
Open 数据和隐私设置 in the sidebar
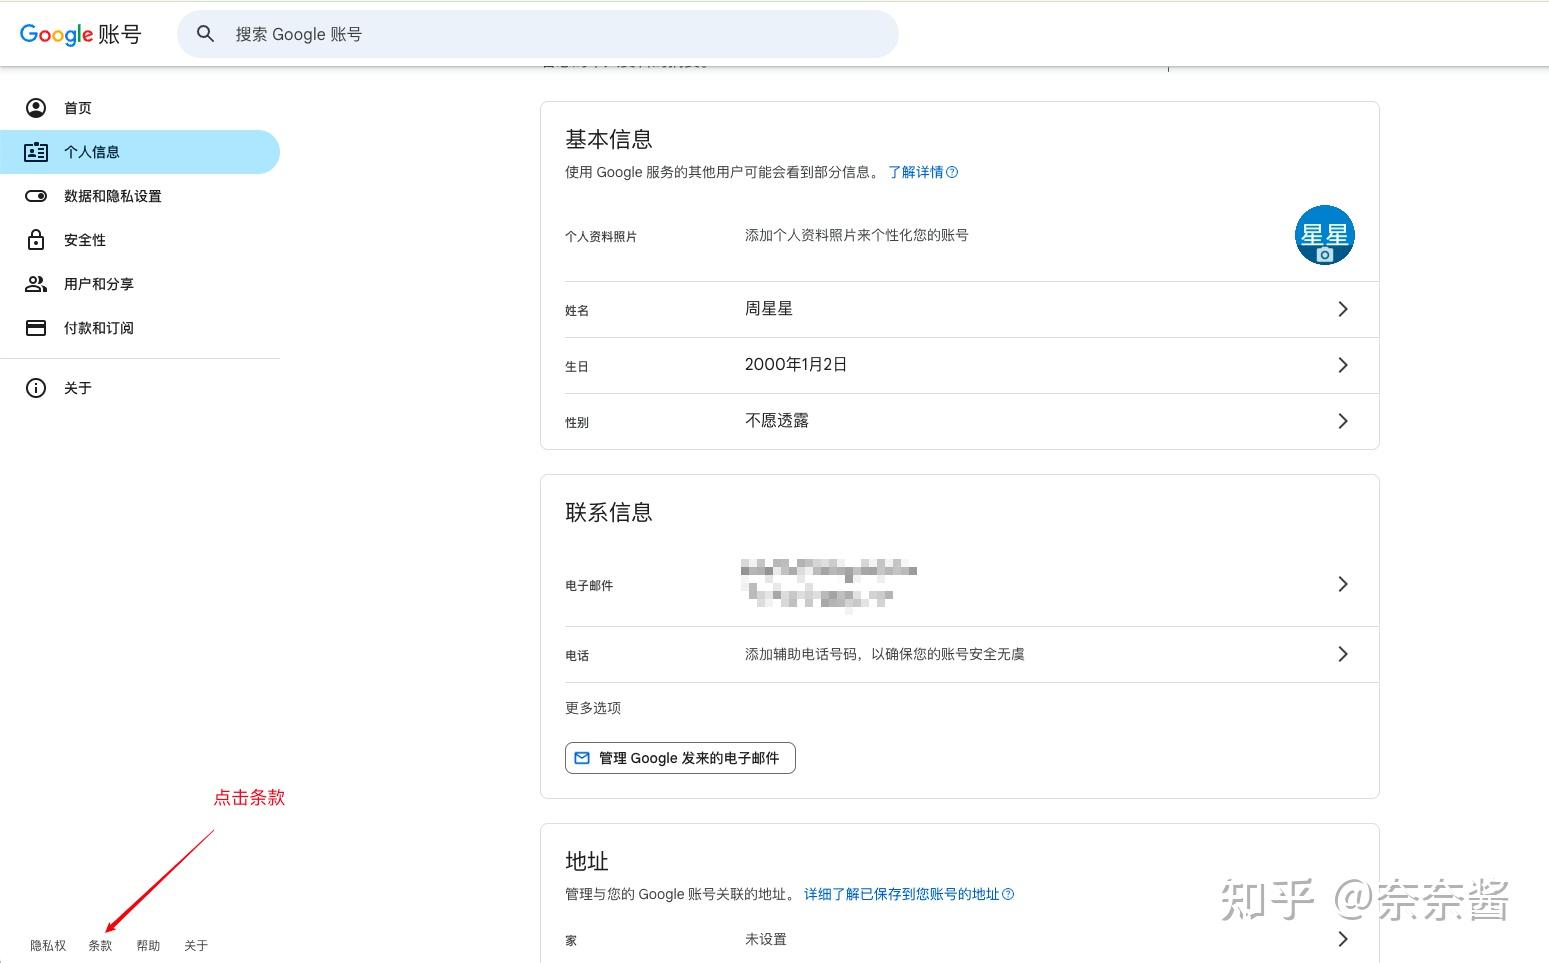140,196
